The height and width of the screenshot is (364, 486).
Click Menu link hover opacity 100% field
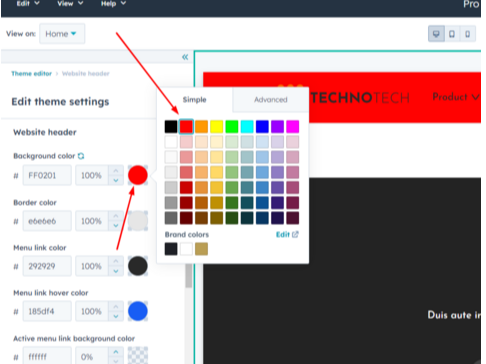click(x=92, y=311)
